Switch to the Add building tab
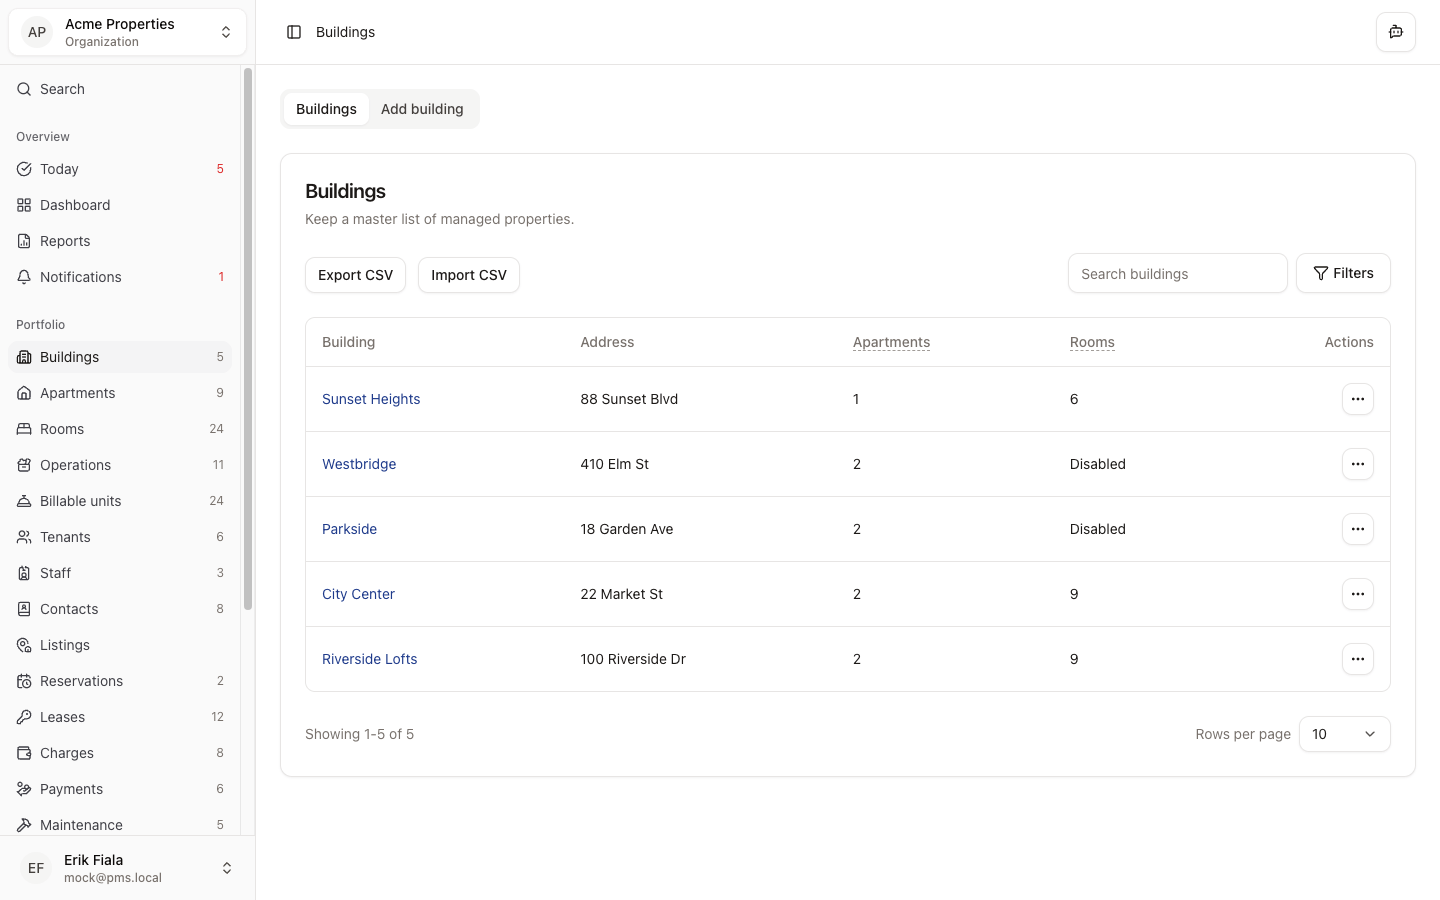 422,109
